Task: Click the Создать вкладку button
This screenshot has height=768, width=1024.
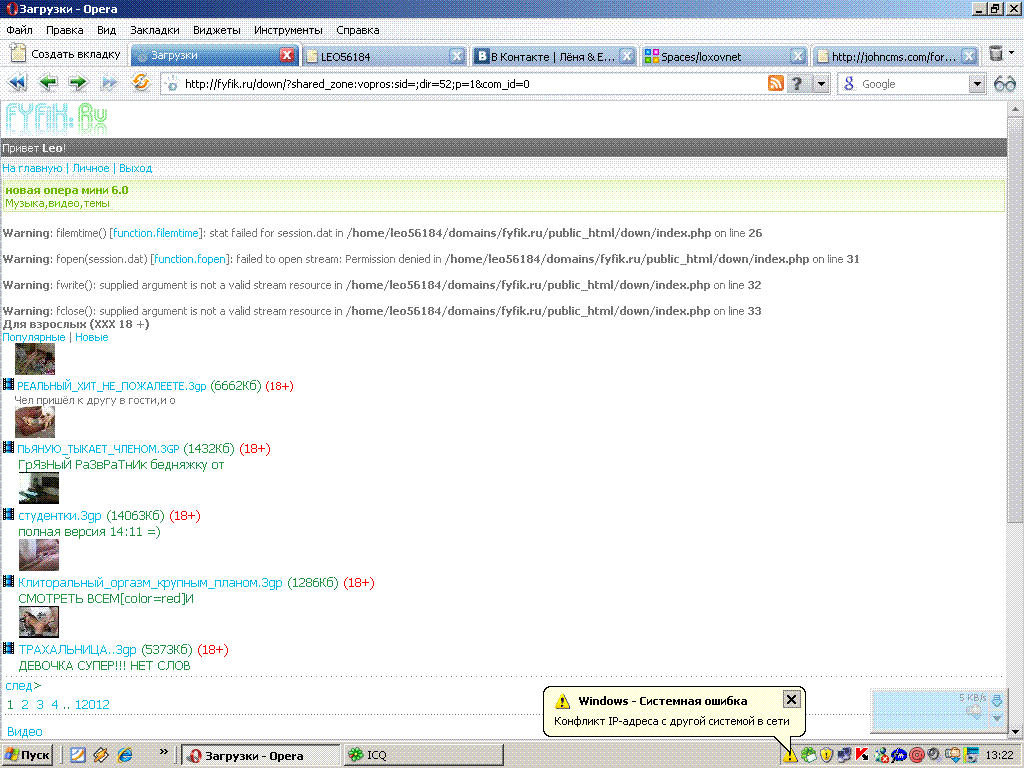Action: [x=66, y=54]
